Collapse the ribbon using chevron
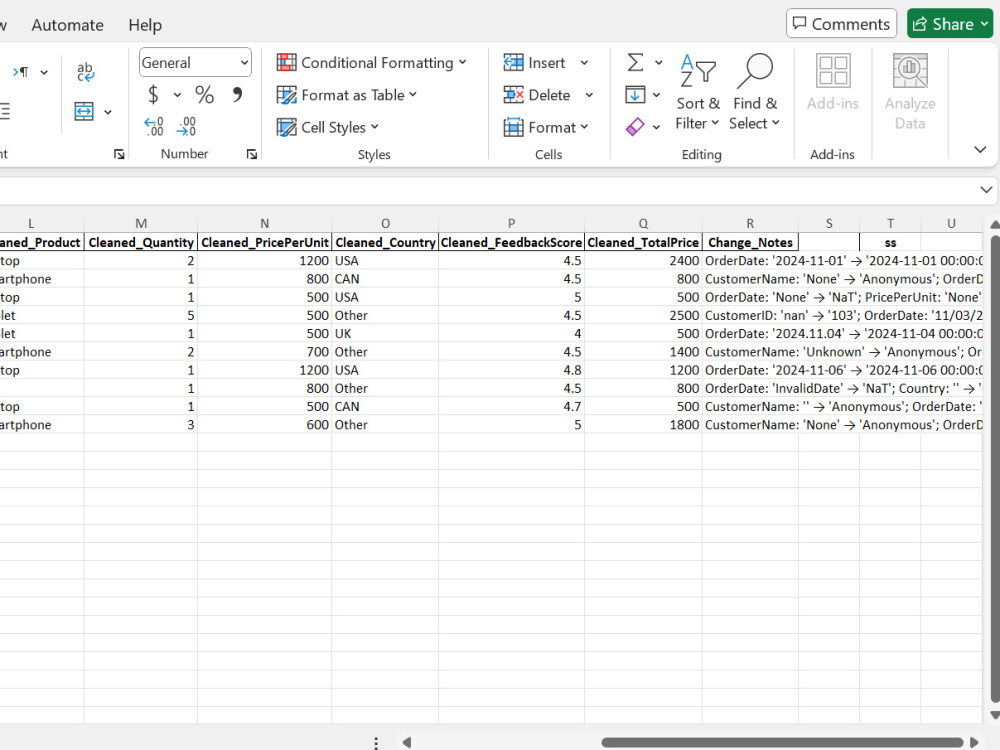 (980, 150)
